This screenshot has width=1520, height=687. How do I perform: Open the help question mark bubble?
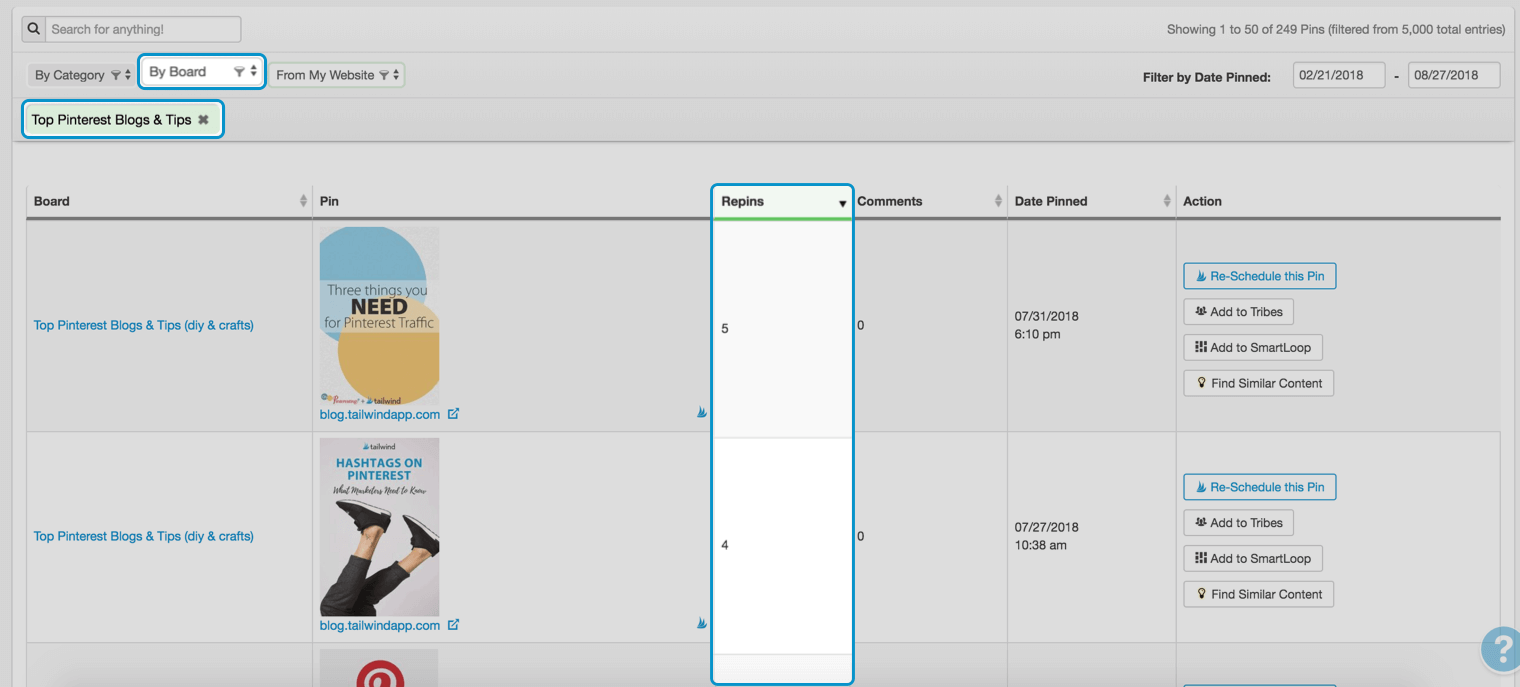tap(1501, 649)
